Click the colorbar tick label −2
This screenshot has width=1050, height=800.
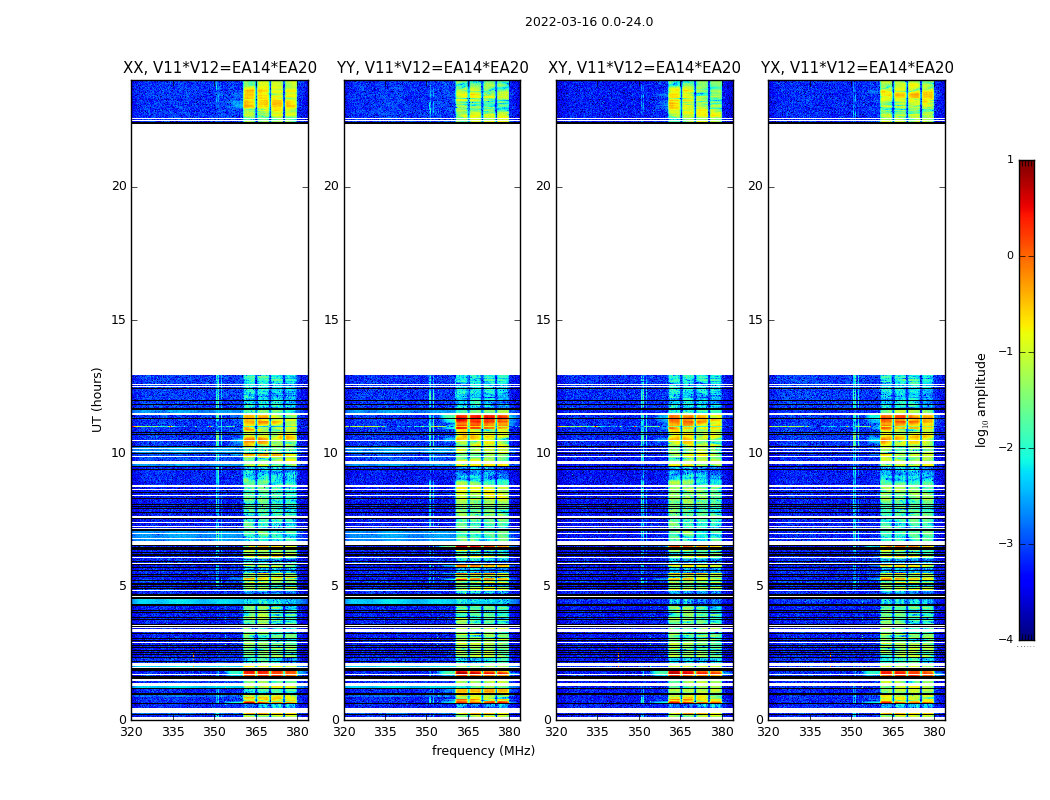click(1006, 448)
